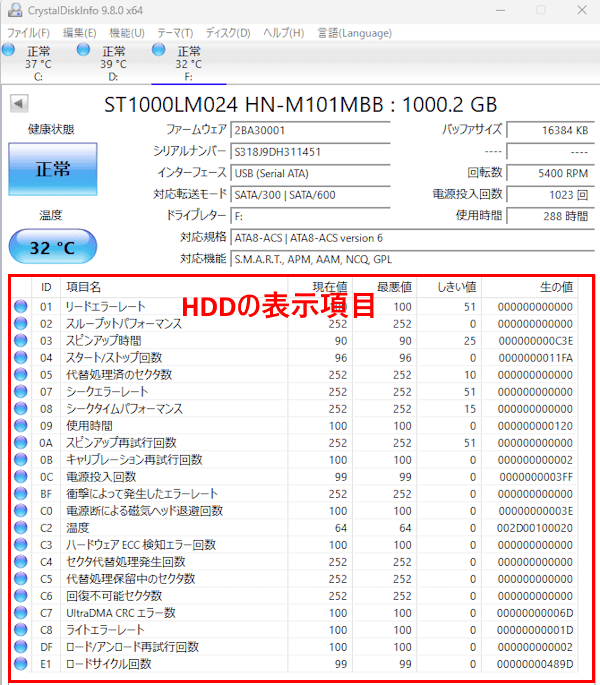600x685 pixels.
Task: Click the rotation rate value 5400 RPM
Action: [x=551, y=173]
